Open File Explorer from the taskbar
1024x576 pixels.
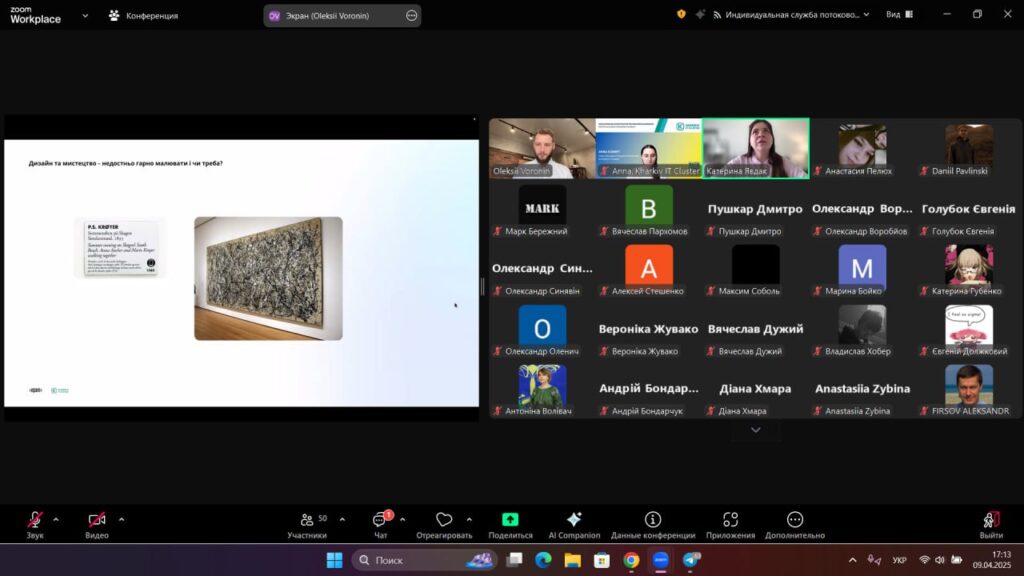573,560
